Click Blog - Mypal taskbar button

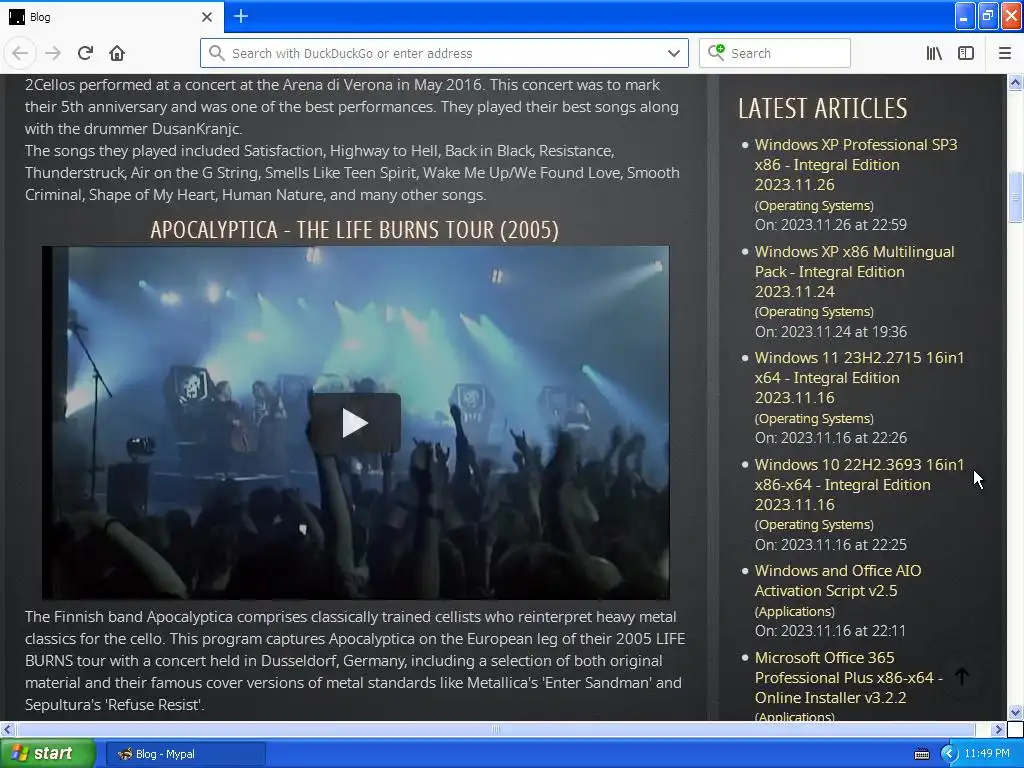185,754
